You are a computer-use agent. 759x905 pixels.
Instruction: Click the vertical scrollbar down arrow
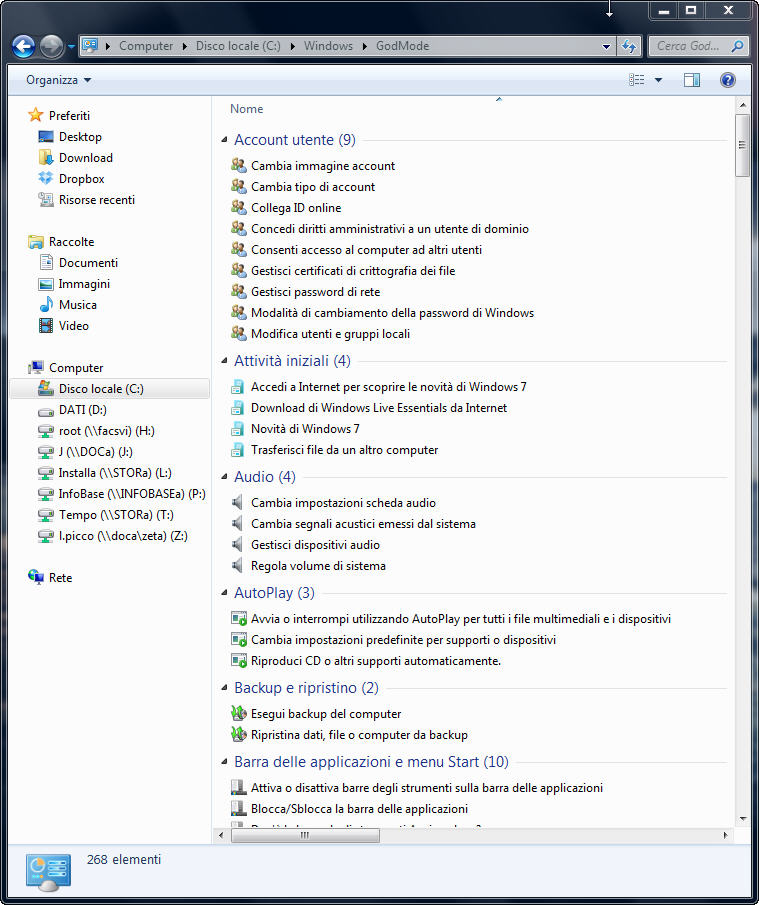[742, 819]
